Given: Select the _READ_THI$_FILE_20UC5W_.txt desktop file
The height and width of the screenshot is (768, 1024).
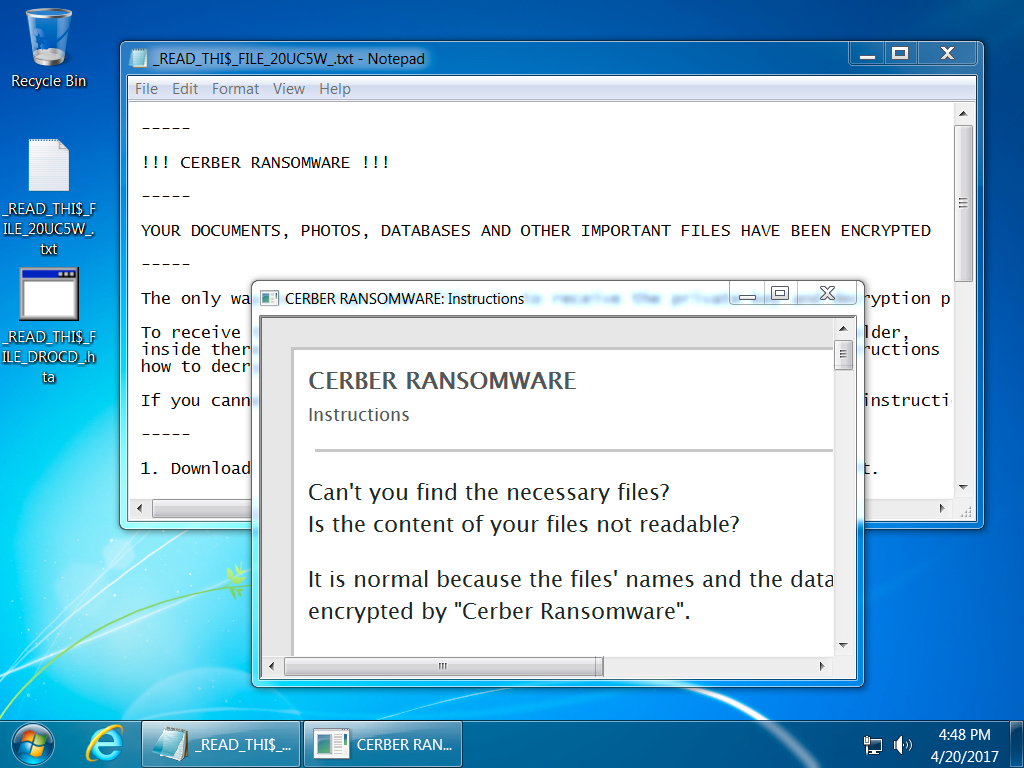Looking at the screenshot, I should coord(48,197).
